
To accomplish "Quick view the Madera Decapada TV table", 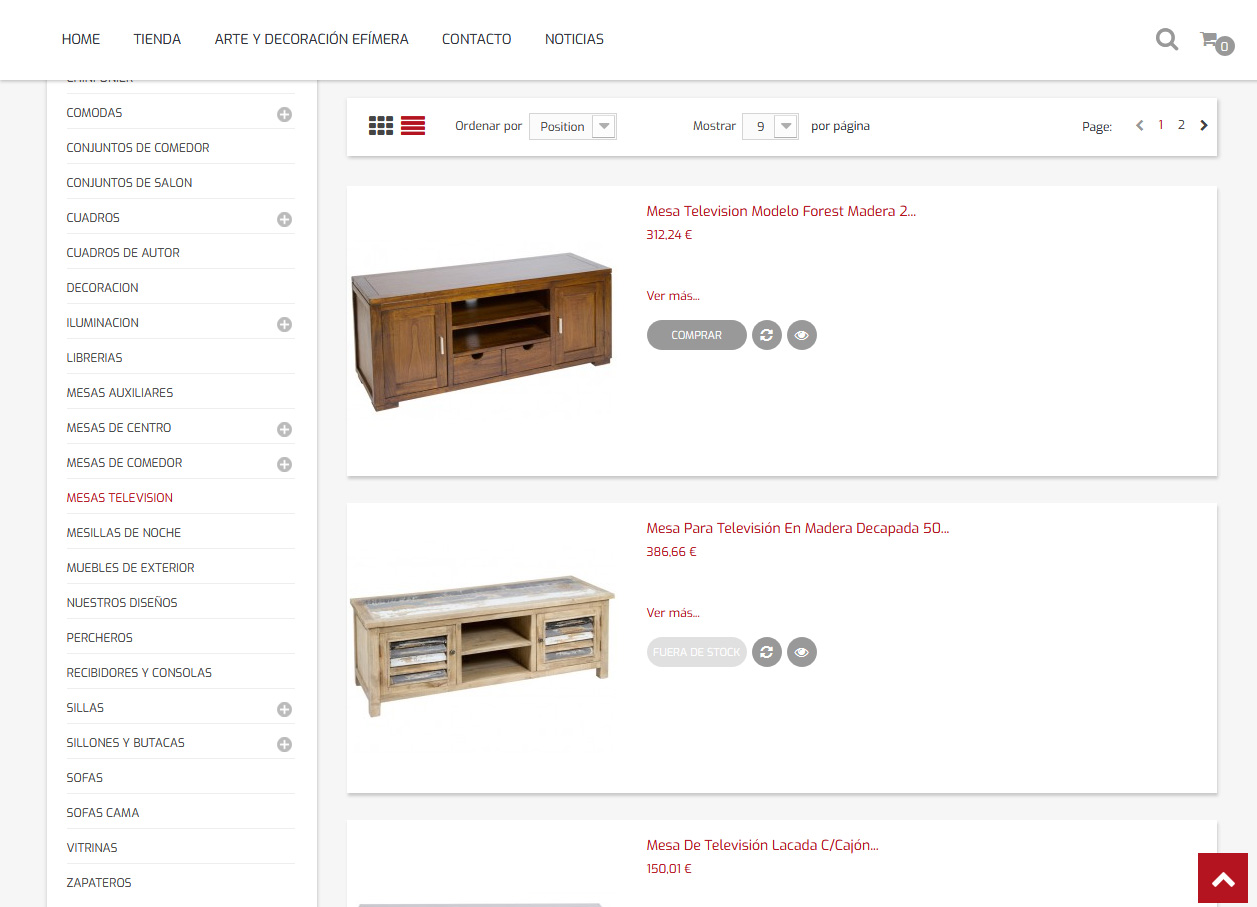I will coord(802,652).
